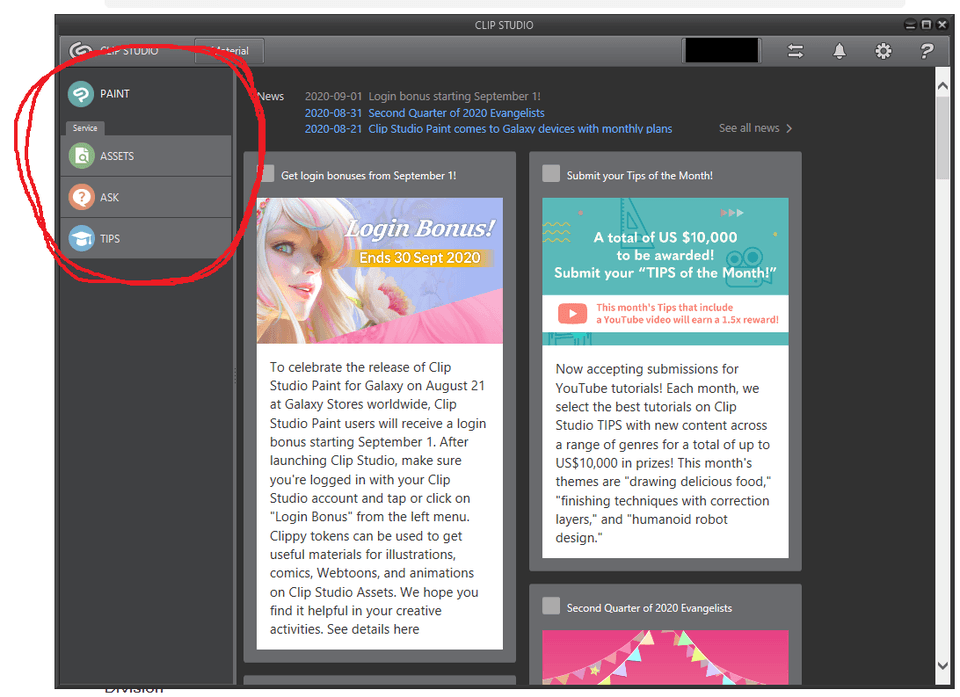Open the pink Evangelists banner image

(666, 657)
